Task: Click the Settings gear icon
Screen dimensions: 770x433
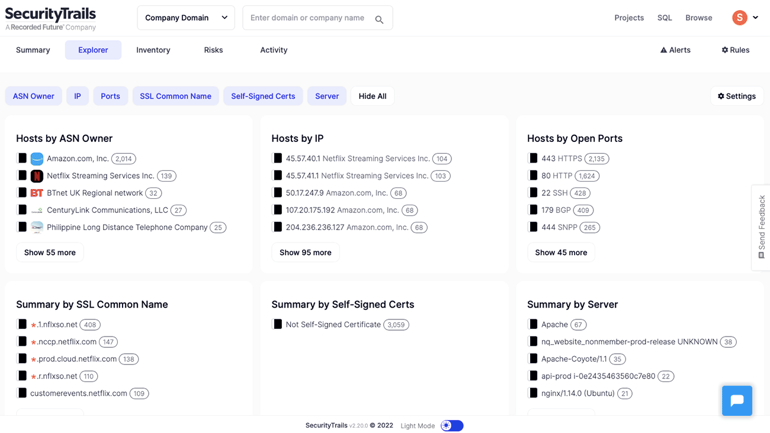Action: click(720, 96)
